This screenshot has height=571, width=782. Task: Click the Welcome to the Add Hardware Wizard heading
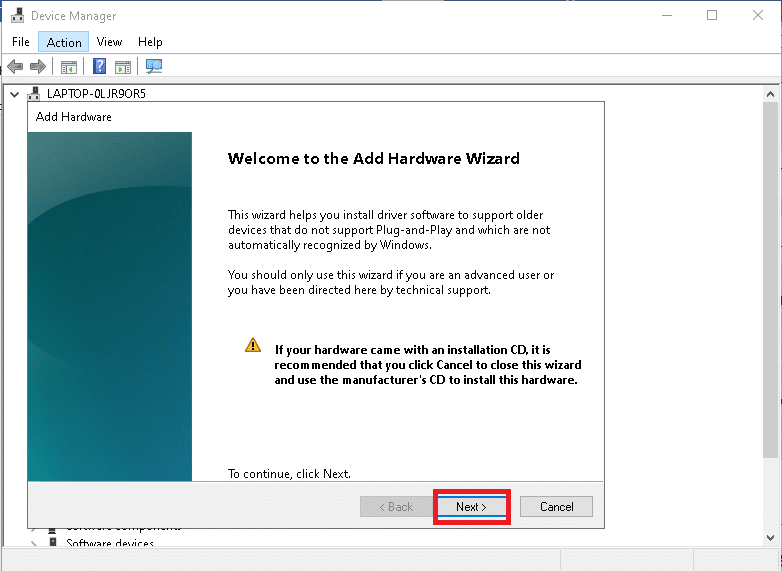pyautogui.click(x=374, y=158)
